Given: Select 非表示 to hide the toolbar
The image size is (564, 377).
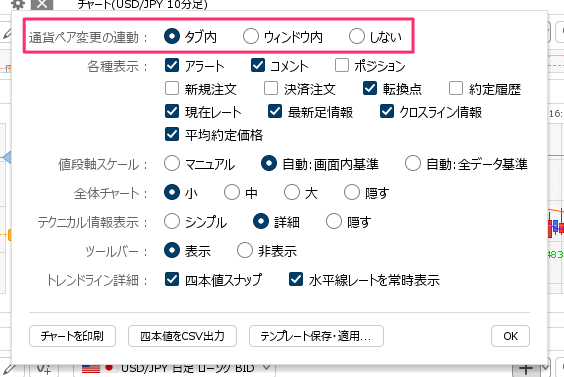Looking at the screenshot, I should (245, 250).
